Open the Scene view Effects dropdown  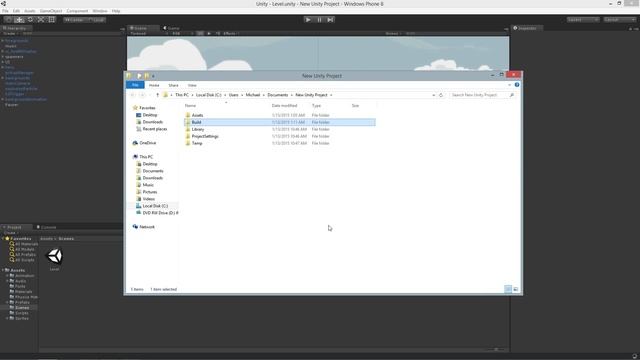tap(230, 33)
